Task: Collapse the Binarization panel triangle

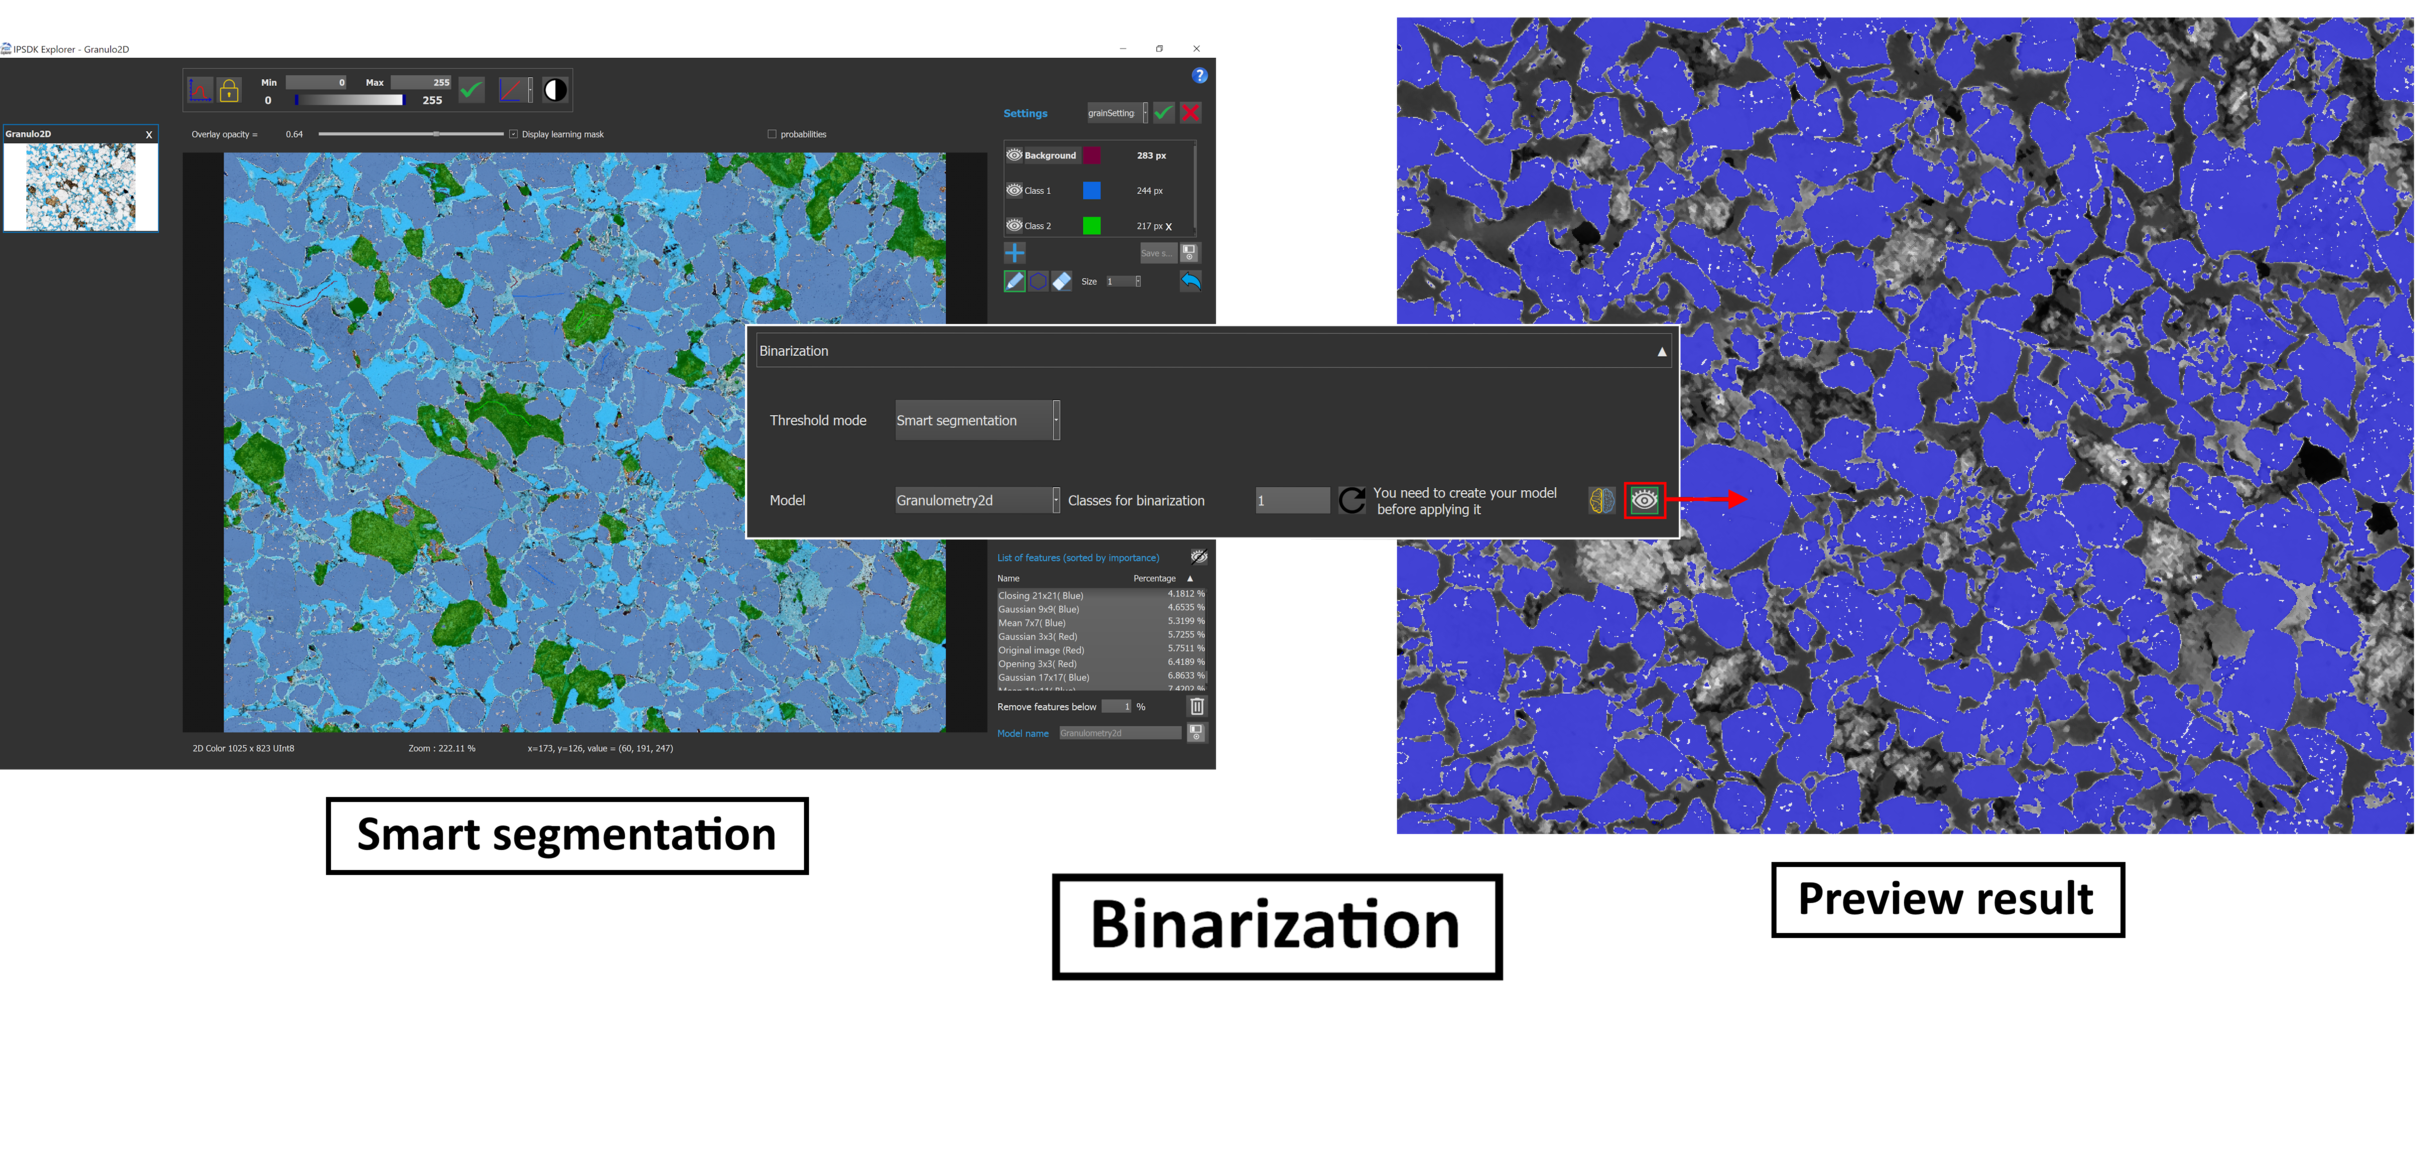Action: pos(1662,352)
